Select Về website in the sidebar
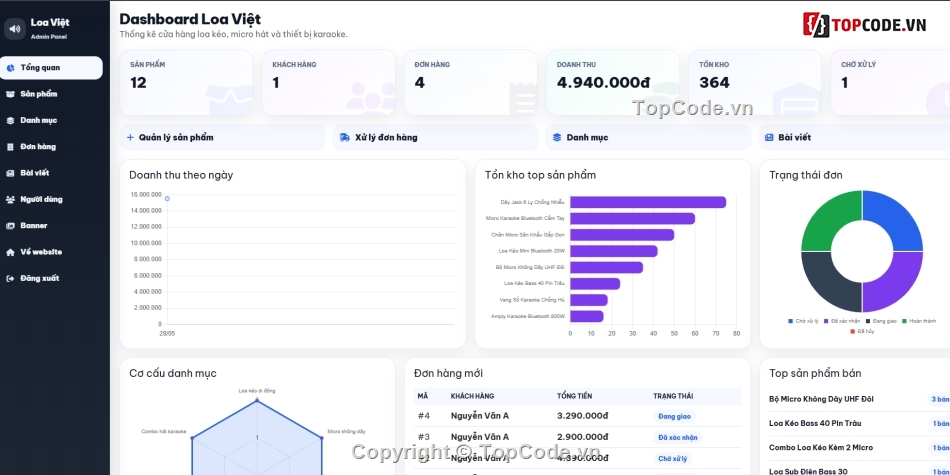The image size is (950, 475). pos(51,252)
